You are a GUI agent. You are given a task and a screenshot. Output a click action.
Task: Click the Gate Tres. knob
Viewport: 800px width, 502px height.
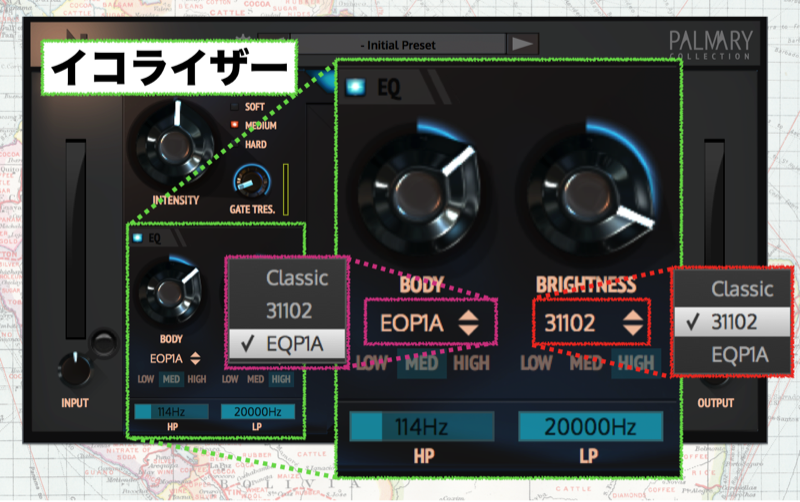pyautogui.click(x=252, y=181)
